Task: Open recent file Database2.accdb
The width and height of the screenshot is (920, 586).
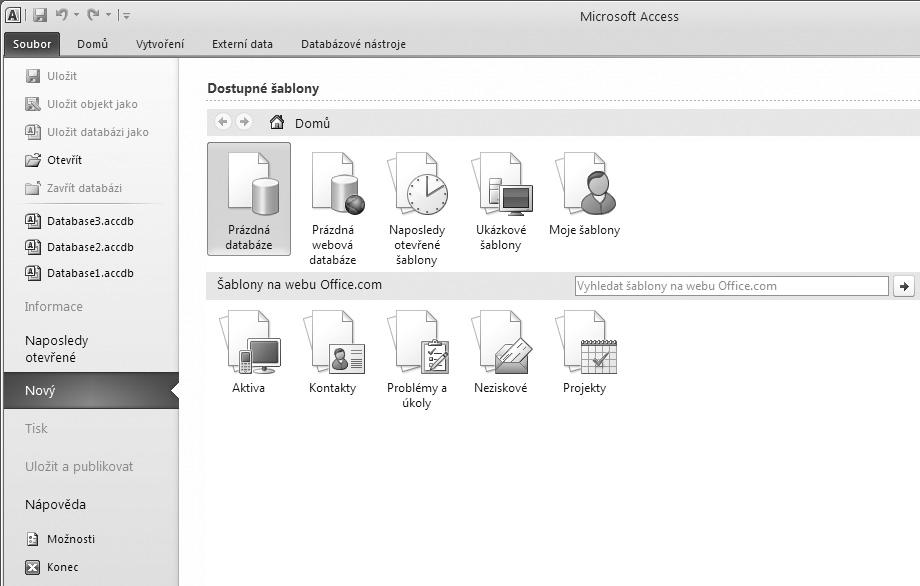Action: coord(80,247)
